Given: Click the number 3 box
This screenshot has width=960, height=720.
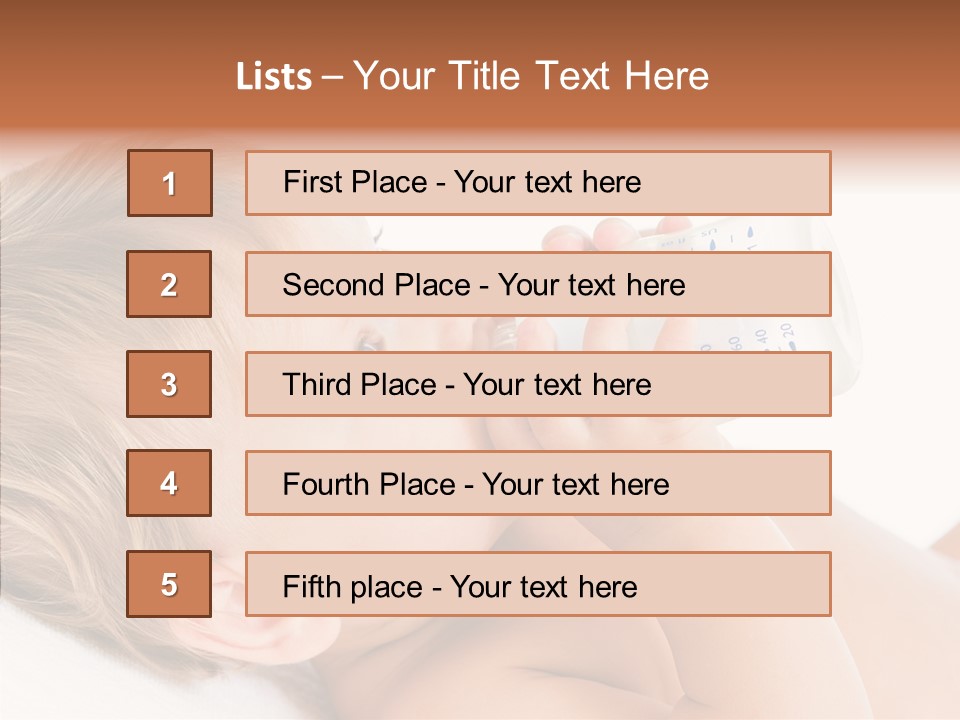Looking at the screenshot, I should coord(169,384).
